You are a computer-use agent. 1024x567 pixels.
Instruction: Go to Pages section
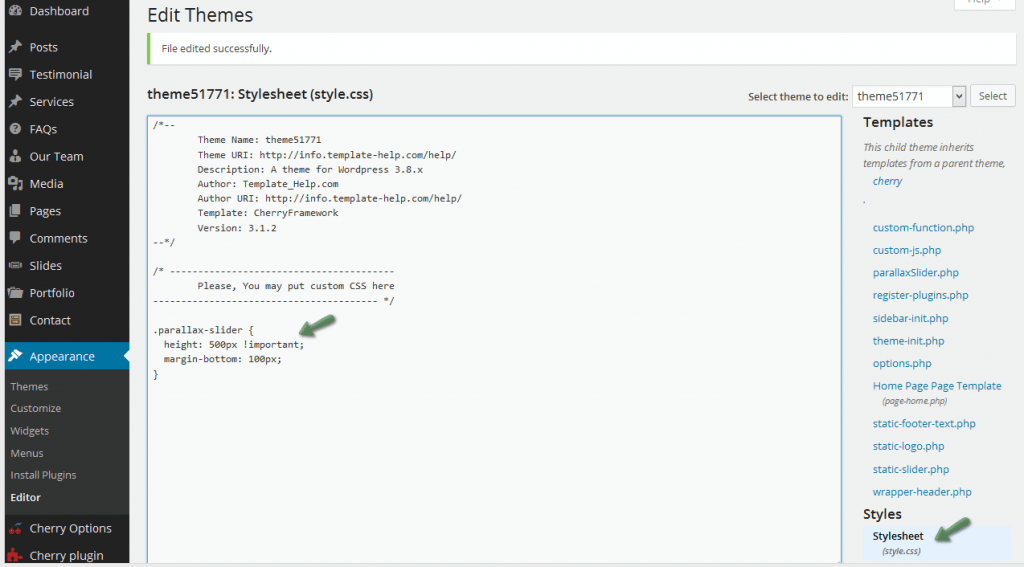[45, 211]
